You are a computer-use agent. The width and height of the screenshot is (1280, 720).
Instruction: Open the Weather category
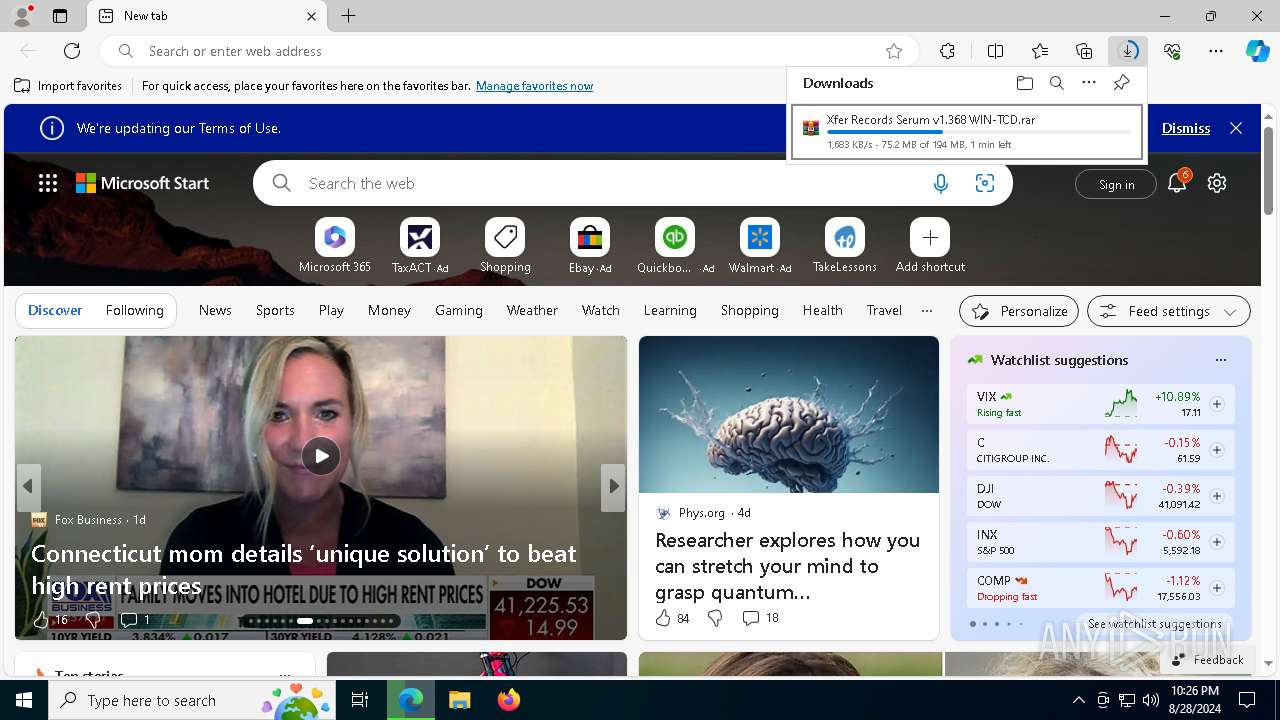[x=532, y=311]
